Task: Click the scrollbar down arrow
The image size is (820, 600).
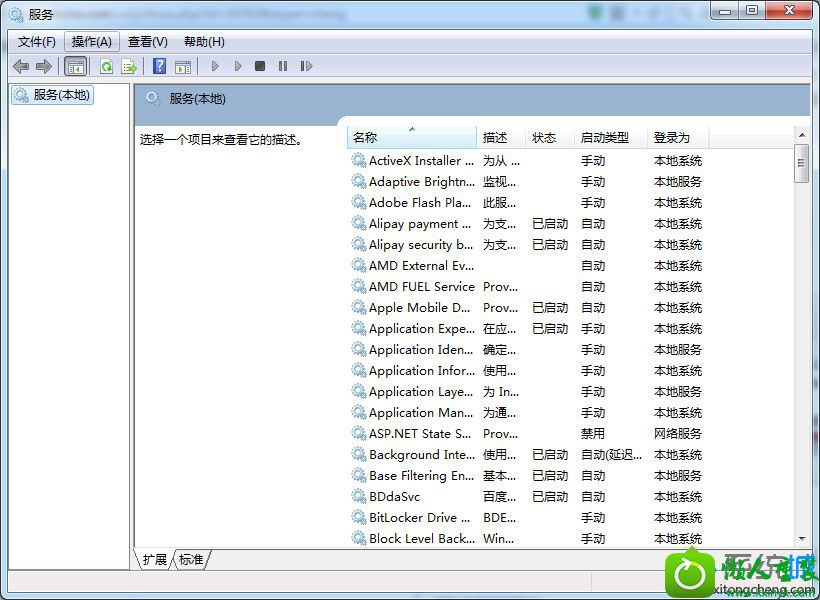Action: click(802, 538)
